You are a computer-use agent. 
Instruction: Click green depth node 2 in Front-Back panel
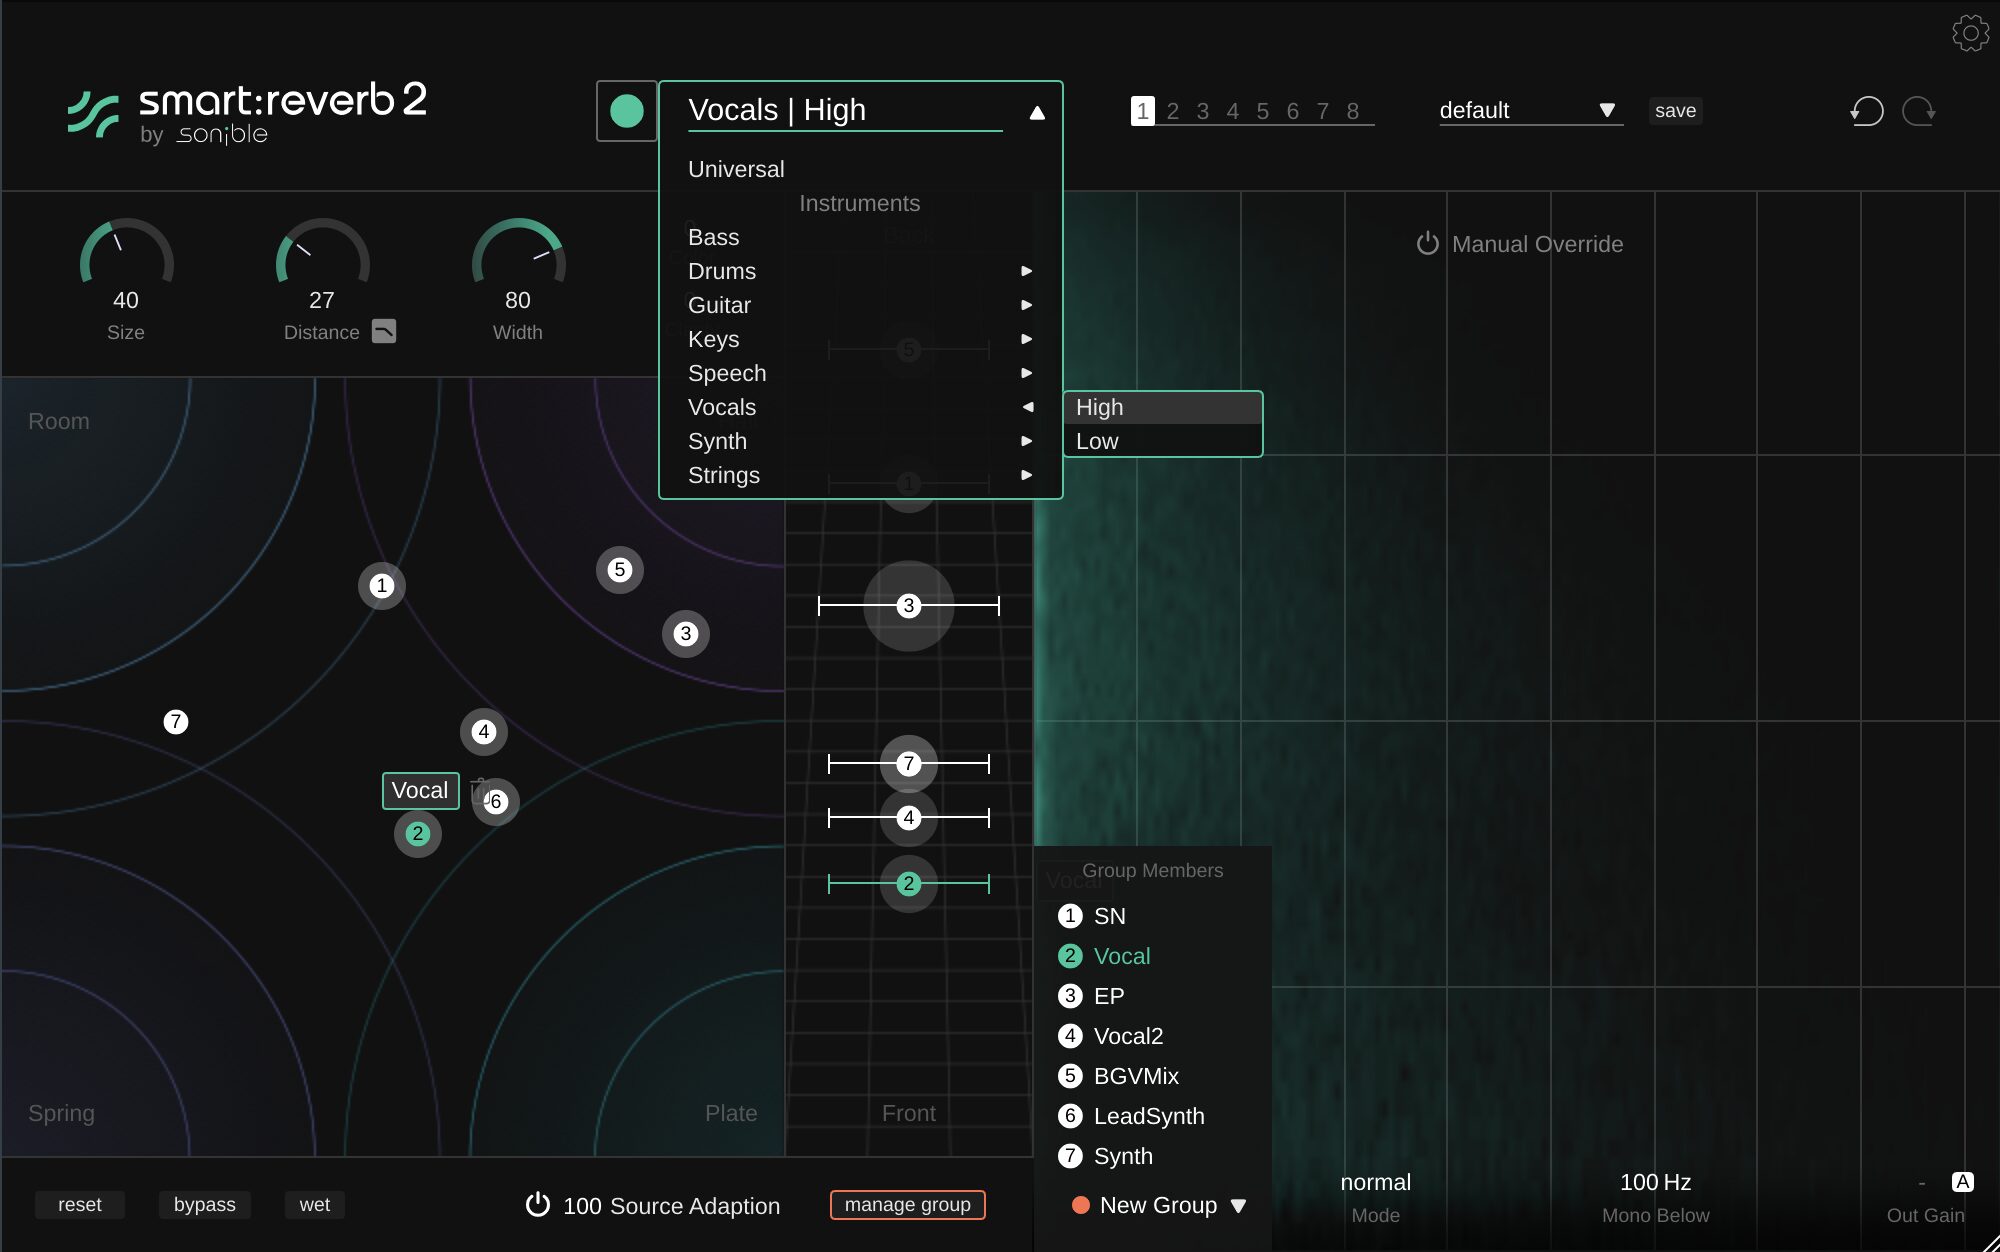(x=909, y=884)
